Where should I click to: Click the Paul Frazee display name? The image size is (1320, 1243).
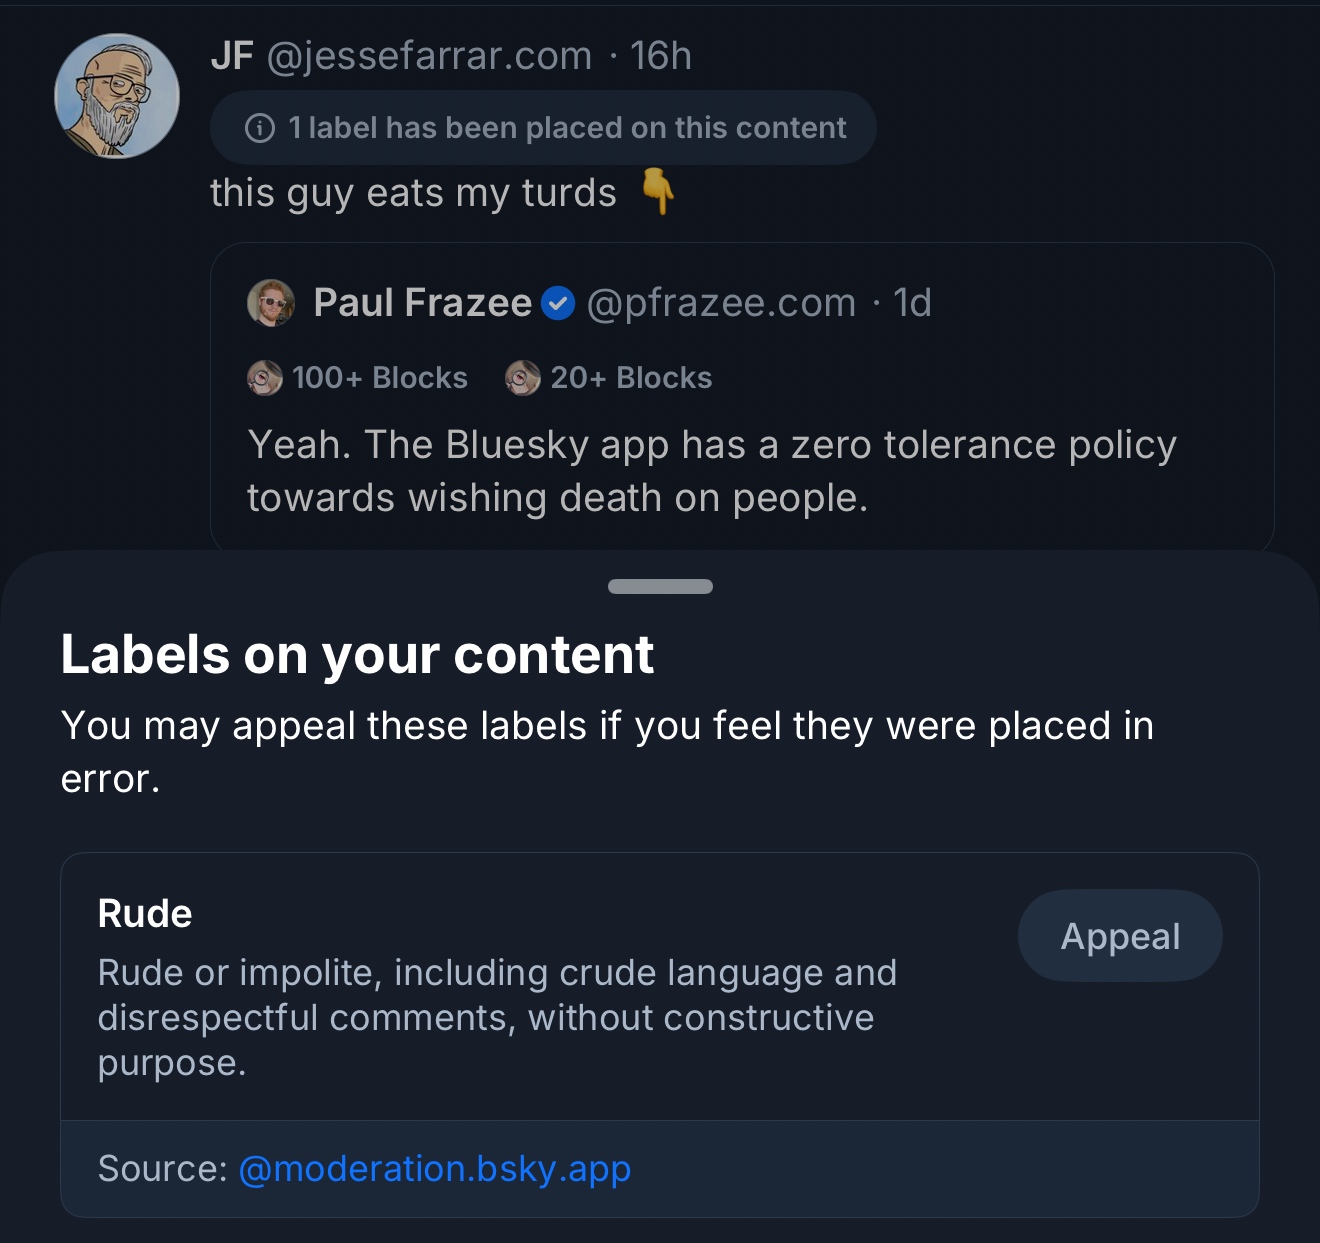(422, 303)
